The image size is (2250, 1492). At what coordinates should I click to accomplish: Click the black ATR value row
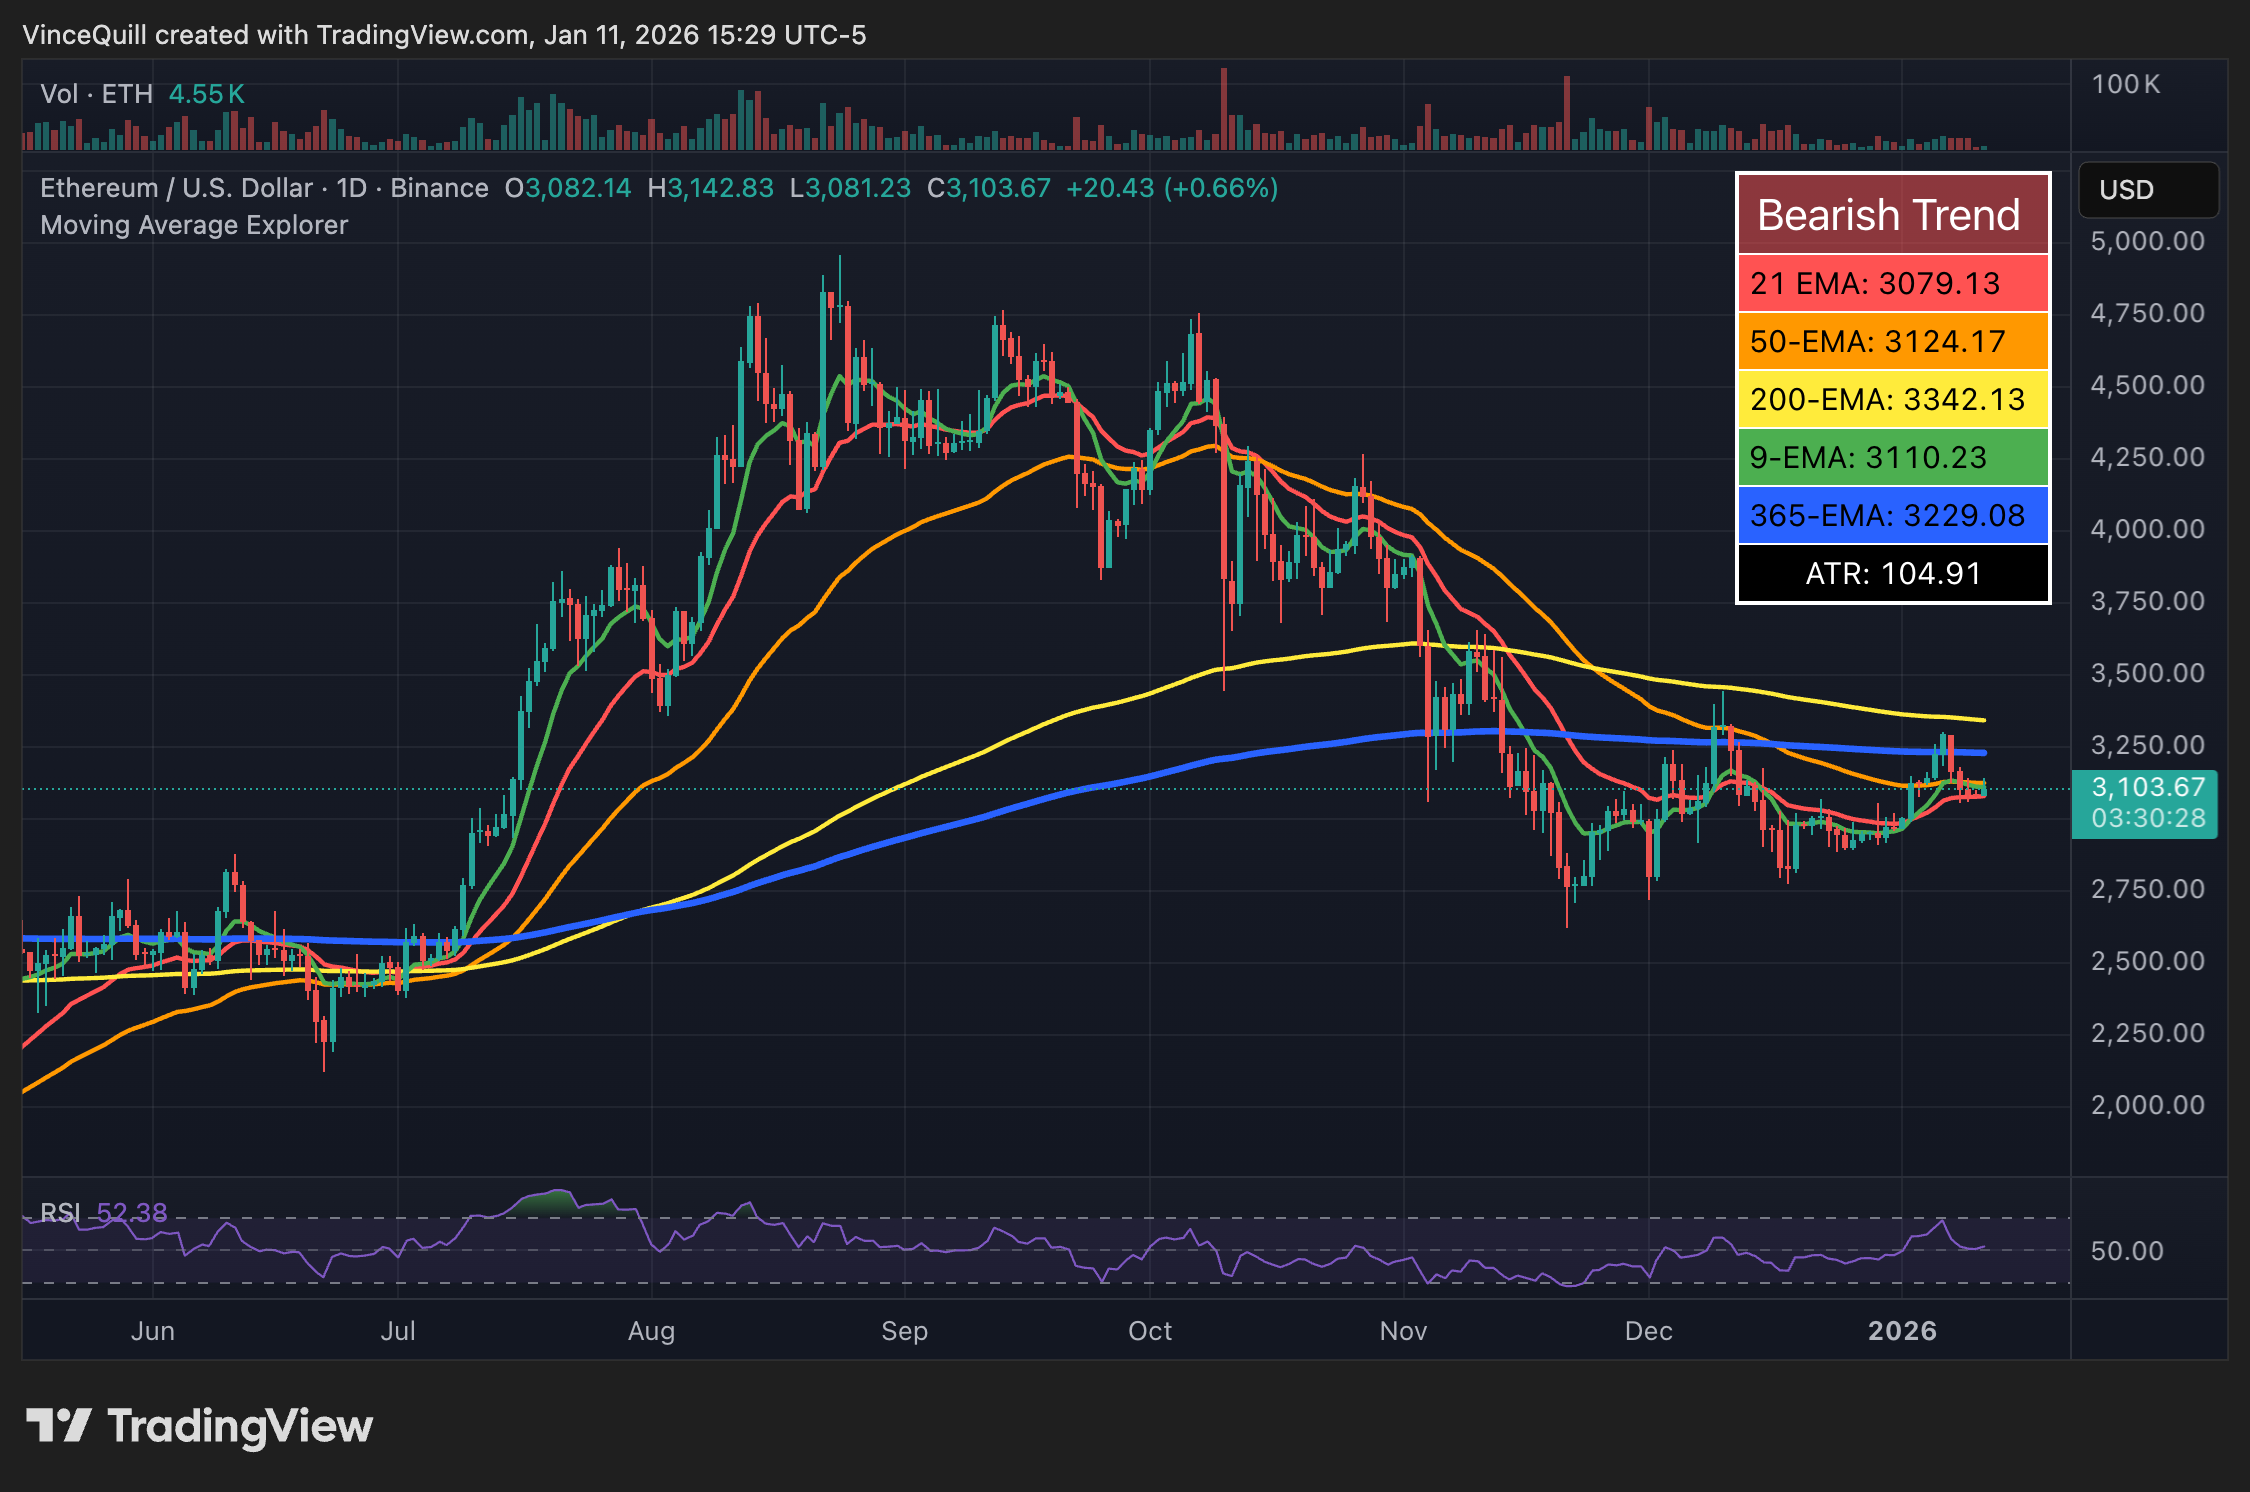pyautogui.click(x=1892, y=573)
